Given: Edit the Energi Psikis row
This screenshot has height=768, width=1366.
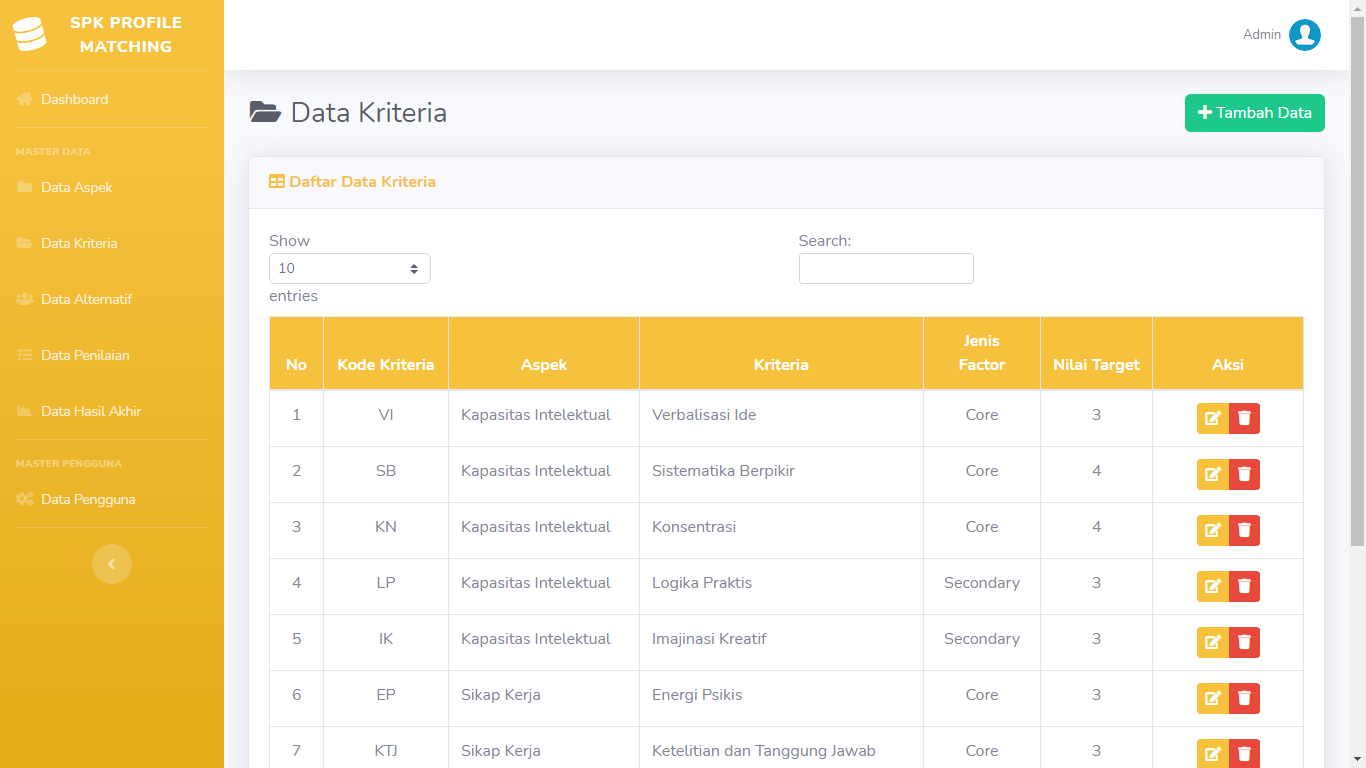Looking at the screenshot, I should 1213,698.
